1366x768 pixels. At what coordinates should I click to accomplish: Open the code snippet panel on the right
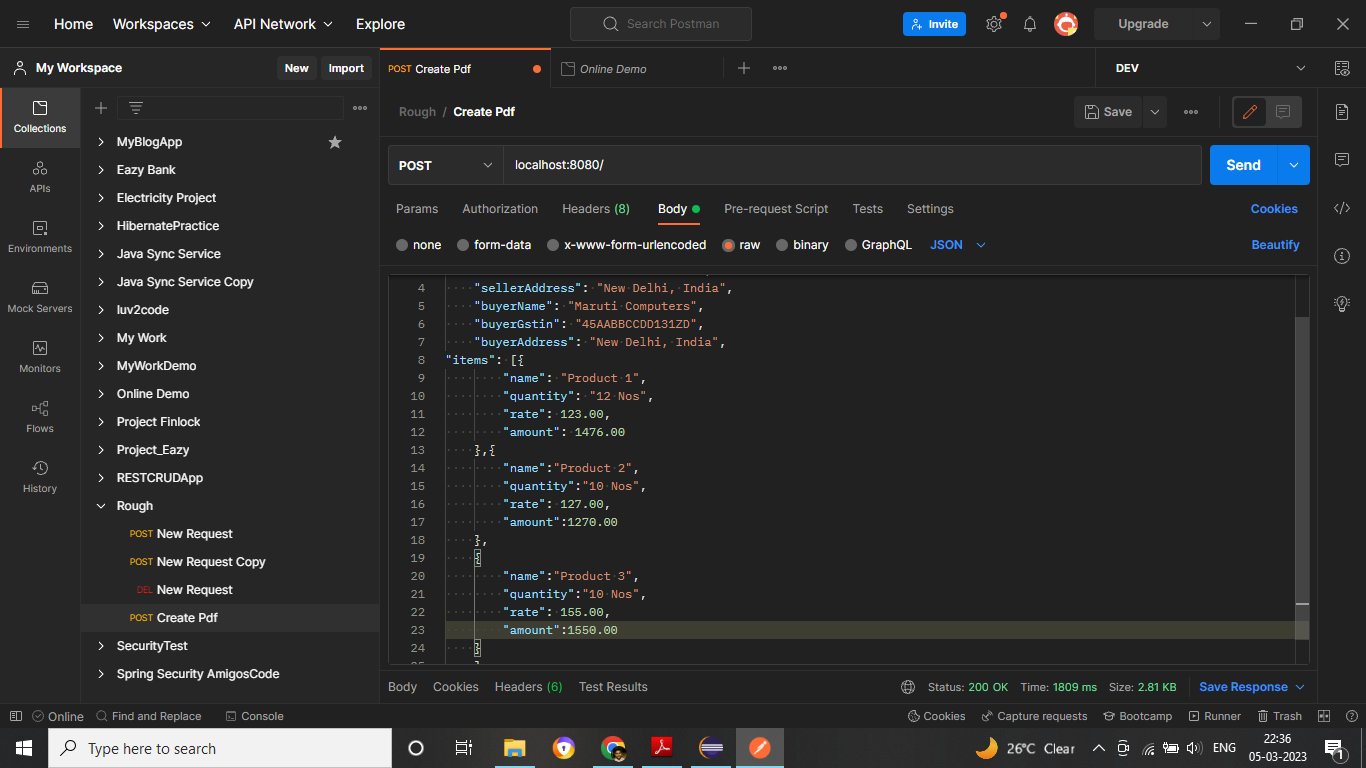(1342, 207)
